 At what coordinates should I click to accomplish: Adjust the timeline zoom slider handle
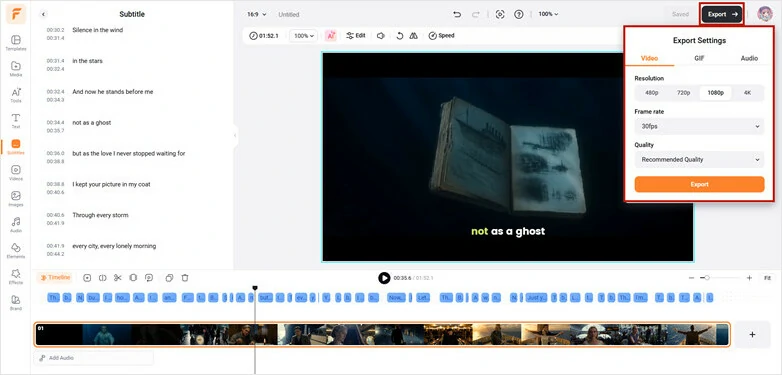pyautogui.click(x=707, y=278)
